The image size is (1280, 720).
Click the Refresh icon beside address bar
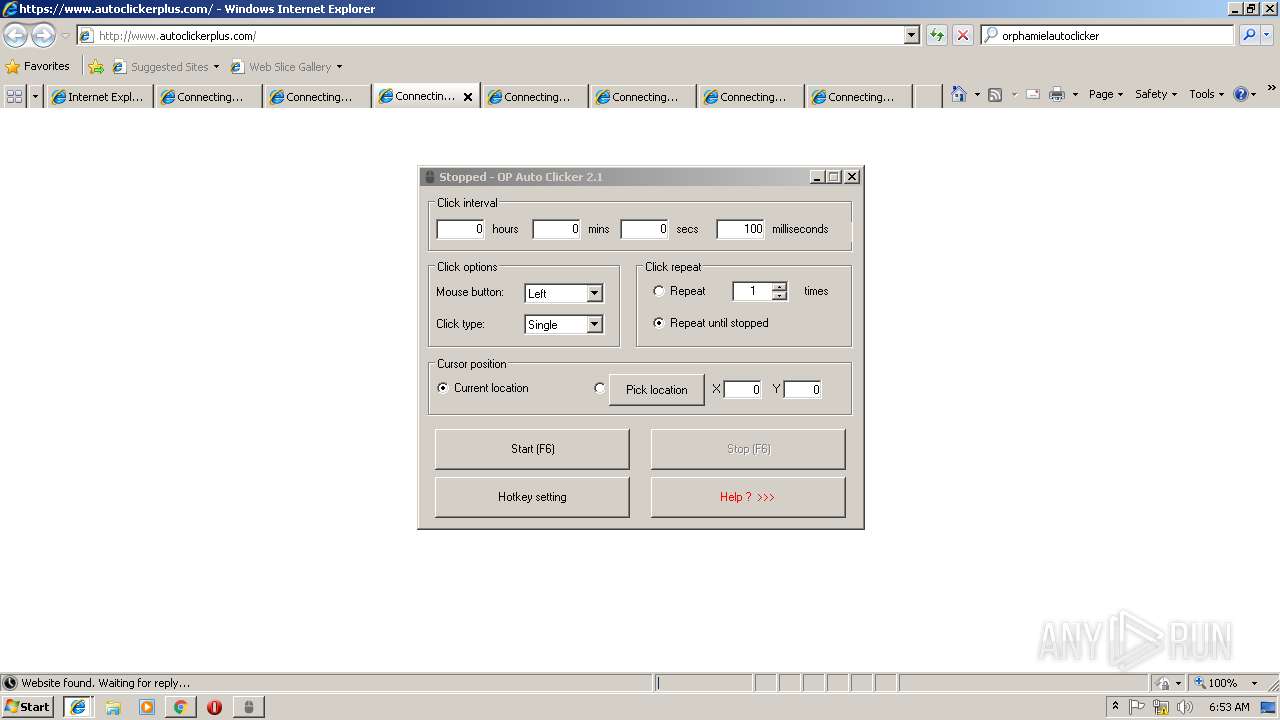[936, 35]
